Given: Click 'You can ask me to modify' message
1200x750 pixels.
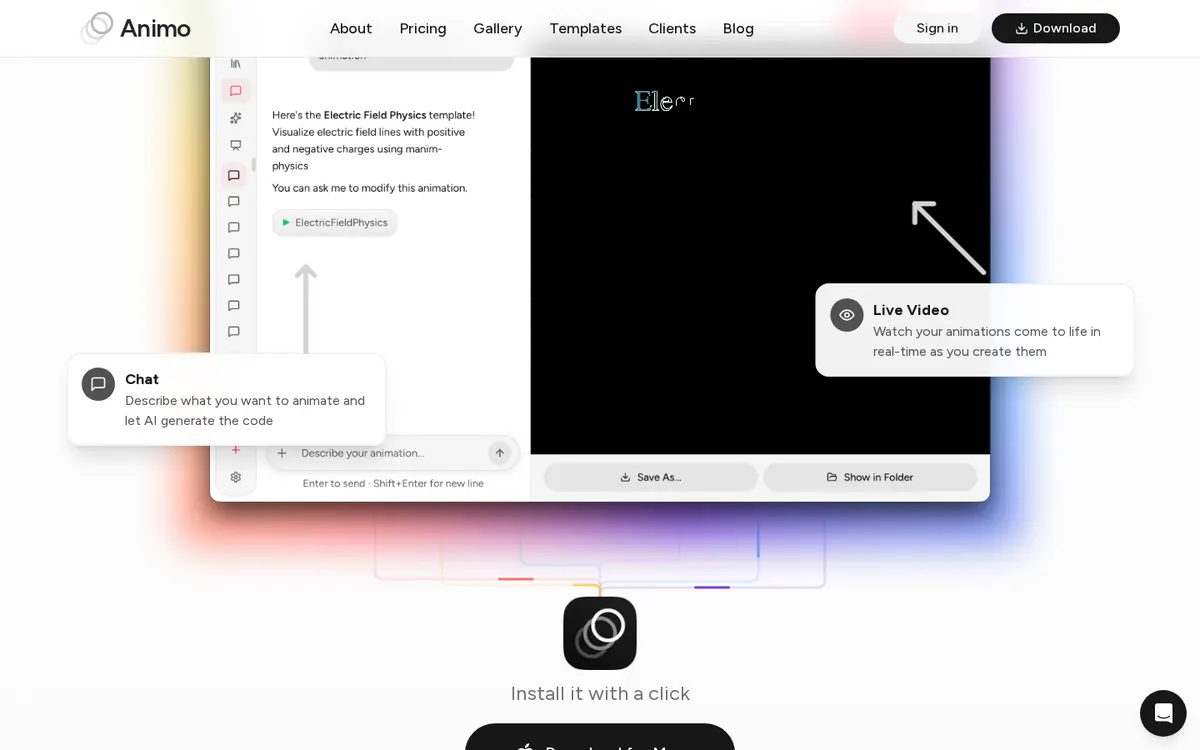Looking at the screenshot, I should [x=370, y=188].
